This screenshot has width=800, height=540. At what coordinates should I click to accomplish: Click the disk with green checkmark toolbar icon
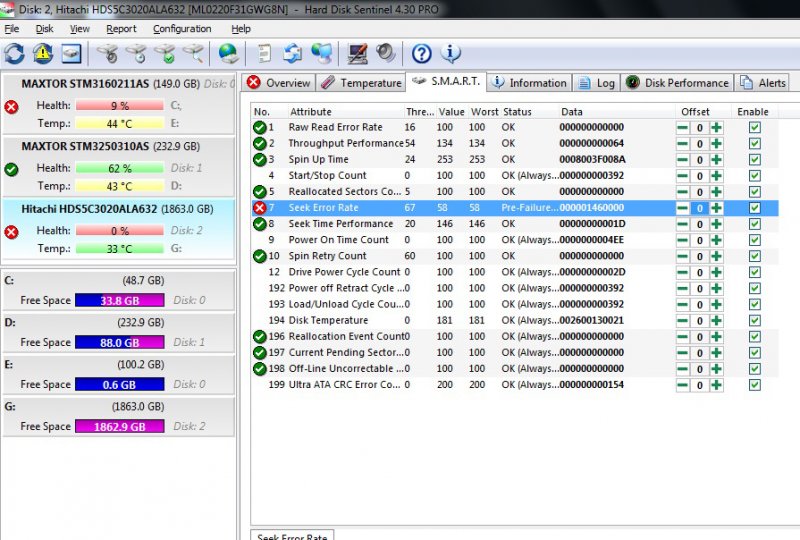click(165, 53)
